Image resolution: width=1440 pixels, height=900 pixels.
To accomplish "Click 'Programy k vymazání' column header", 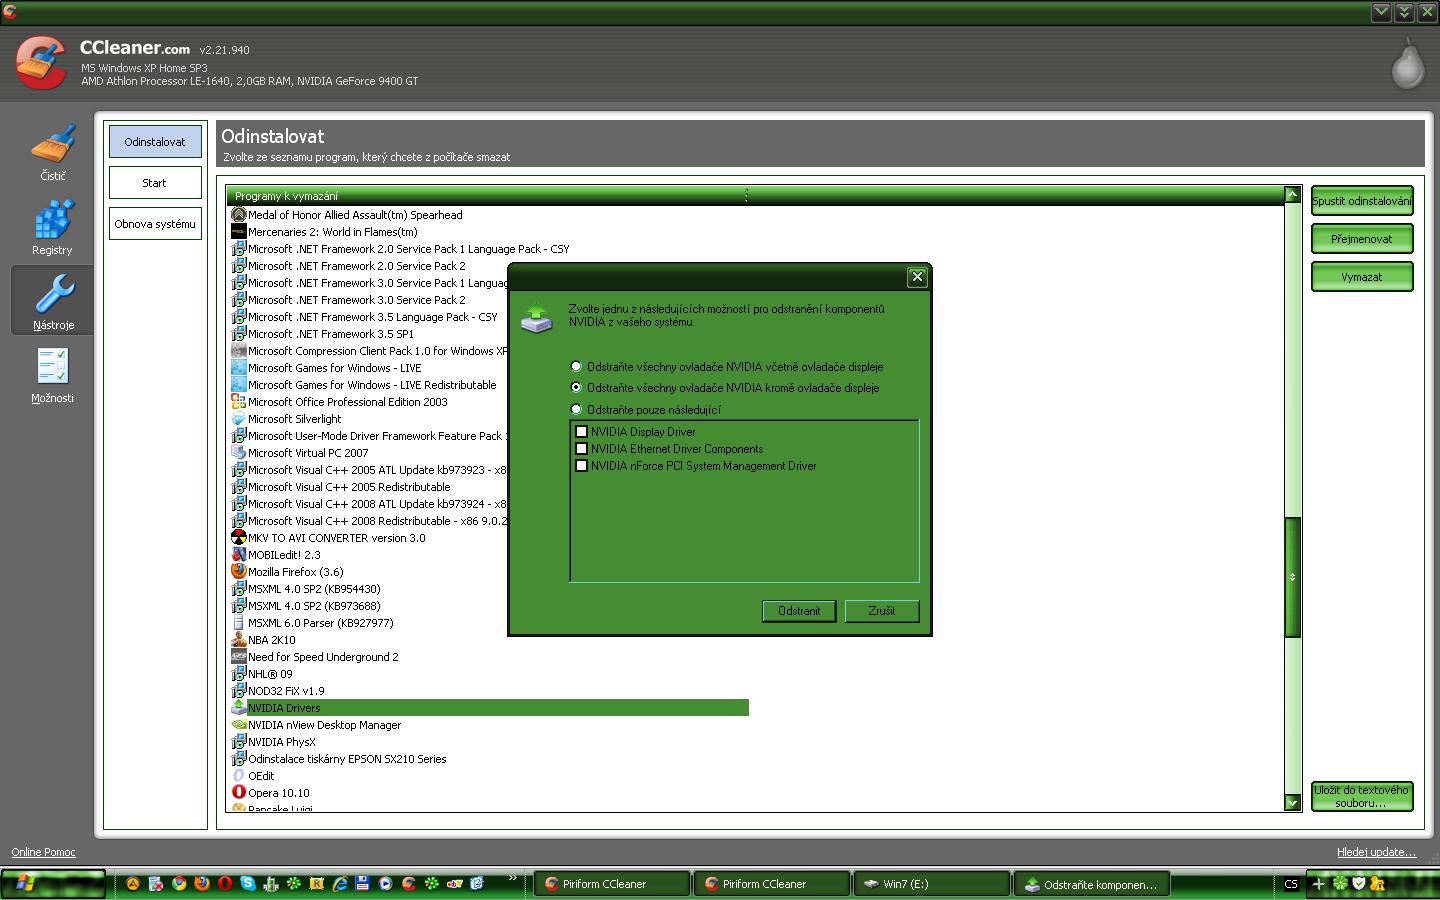I will pyautogui.click(x=488, y=196).
